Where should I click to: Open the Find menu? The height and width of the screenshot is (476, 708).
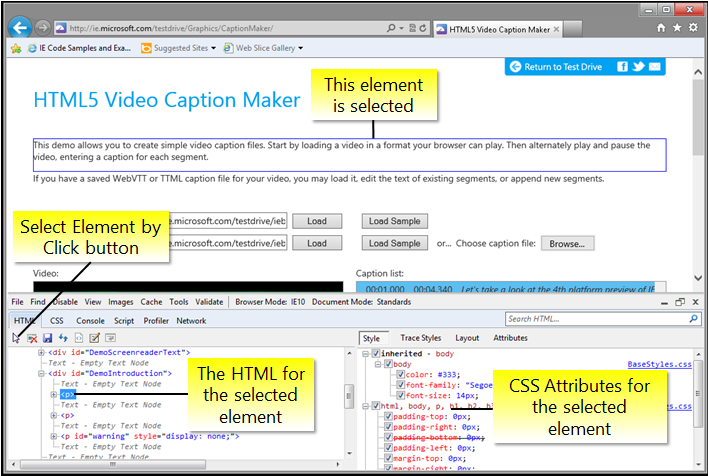click(38, 302)
